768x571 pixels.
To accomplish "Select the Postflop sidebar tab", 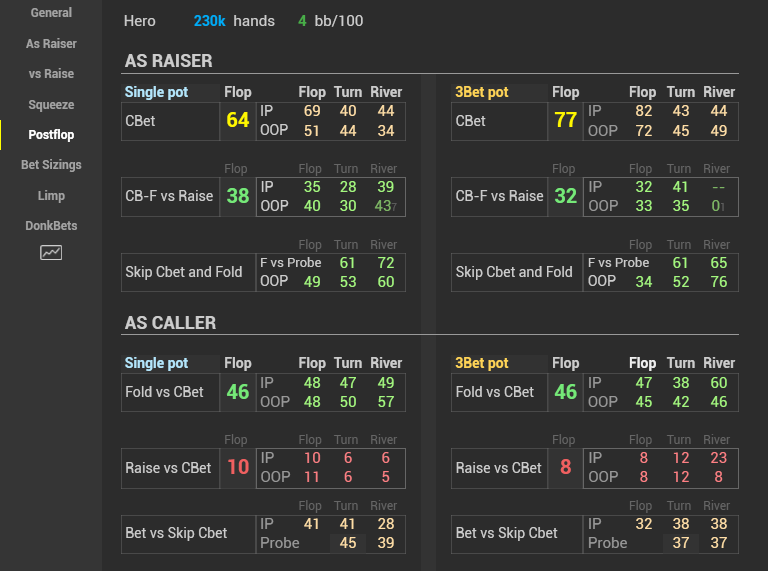I will point(51,135).
